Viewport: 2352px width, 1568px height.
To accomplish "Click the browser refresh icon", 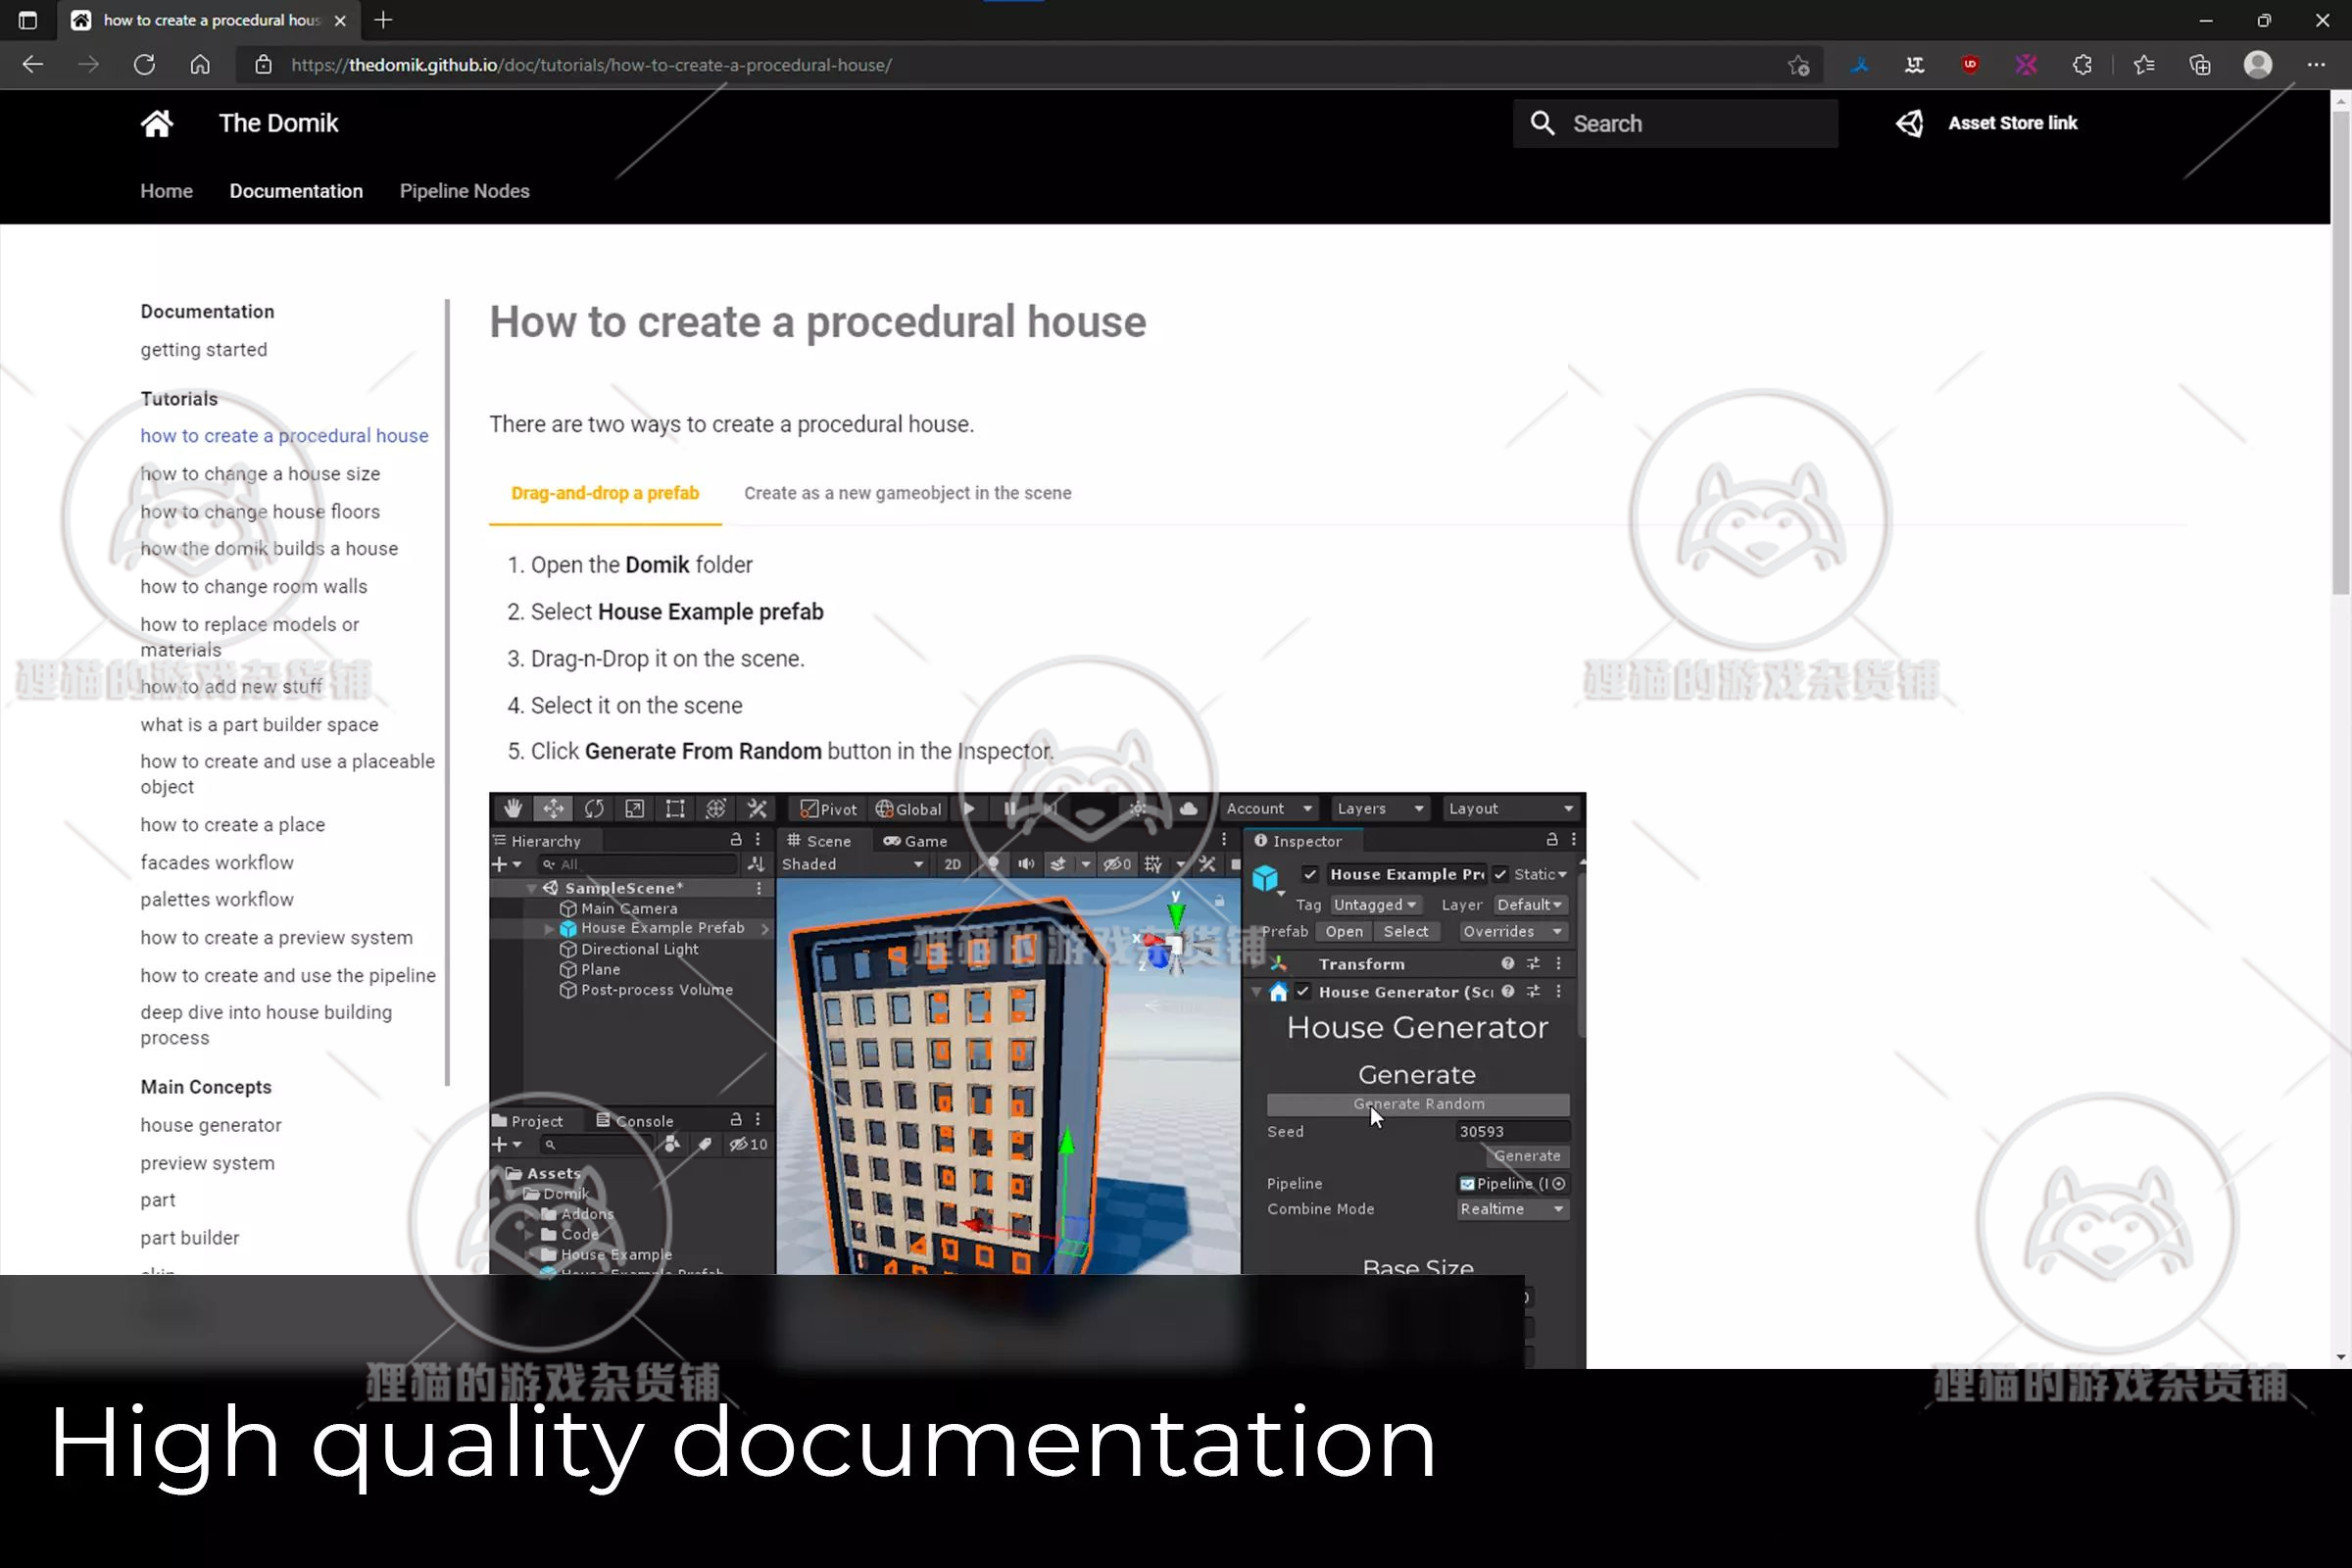I will [x=144, y=65].
